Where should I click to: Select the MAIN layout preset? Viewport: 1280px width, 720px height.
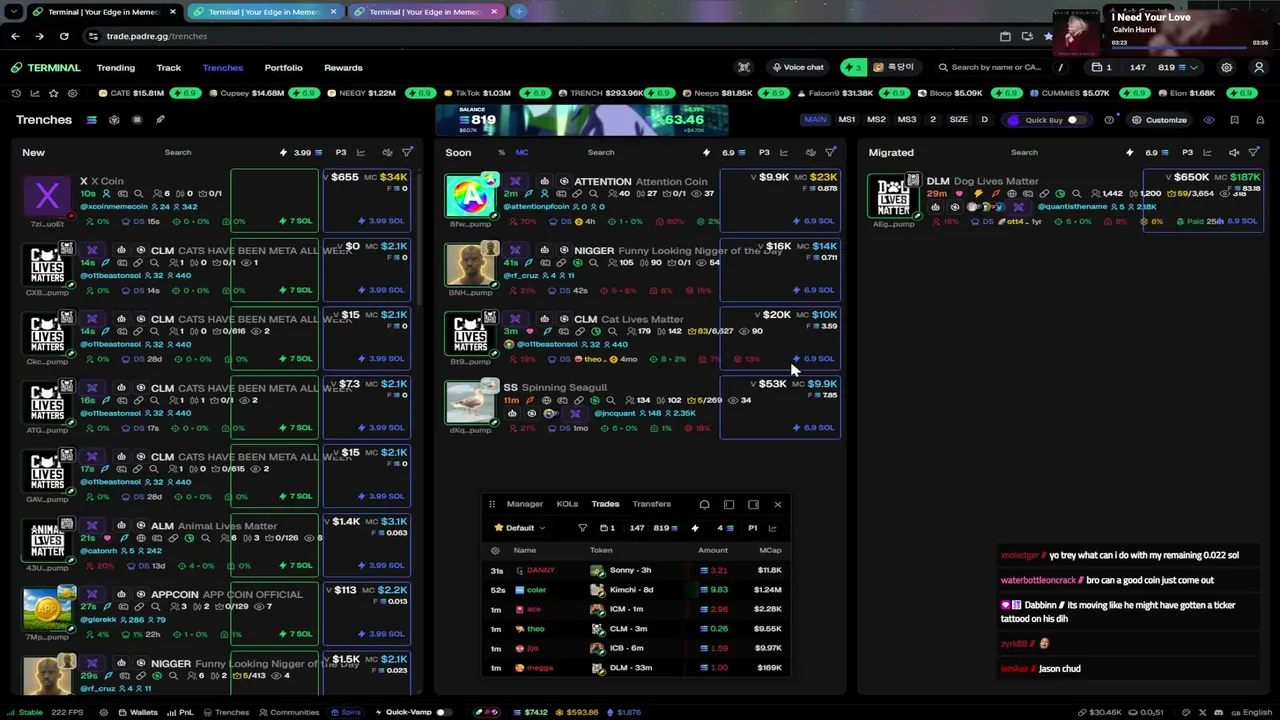point(815,120)
